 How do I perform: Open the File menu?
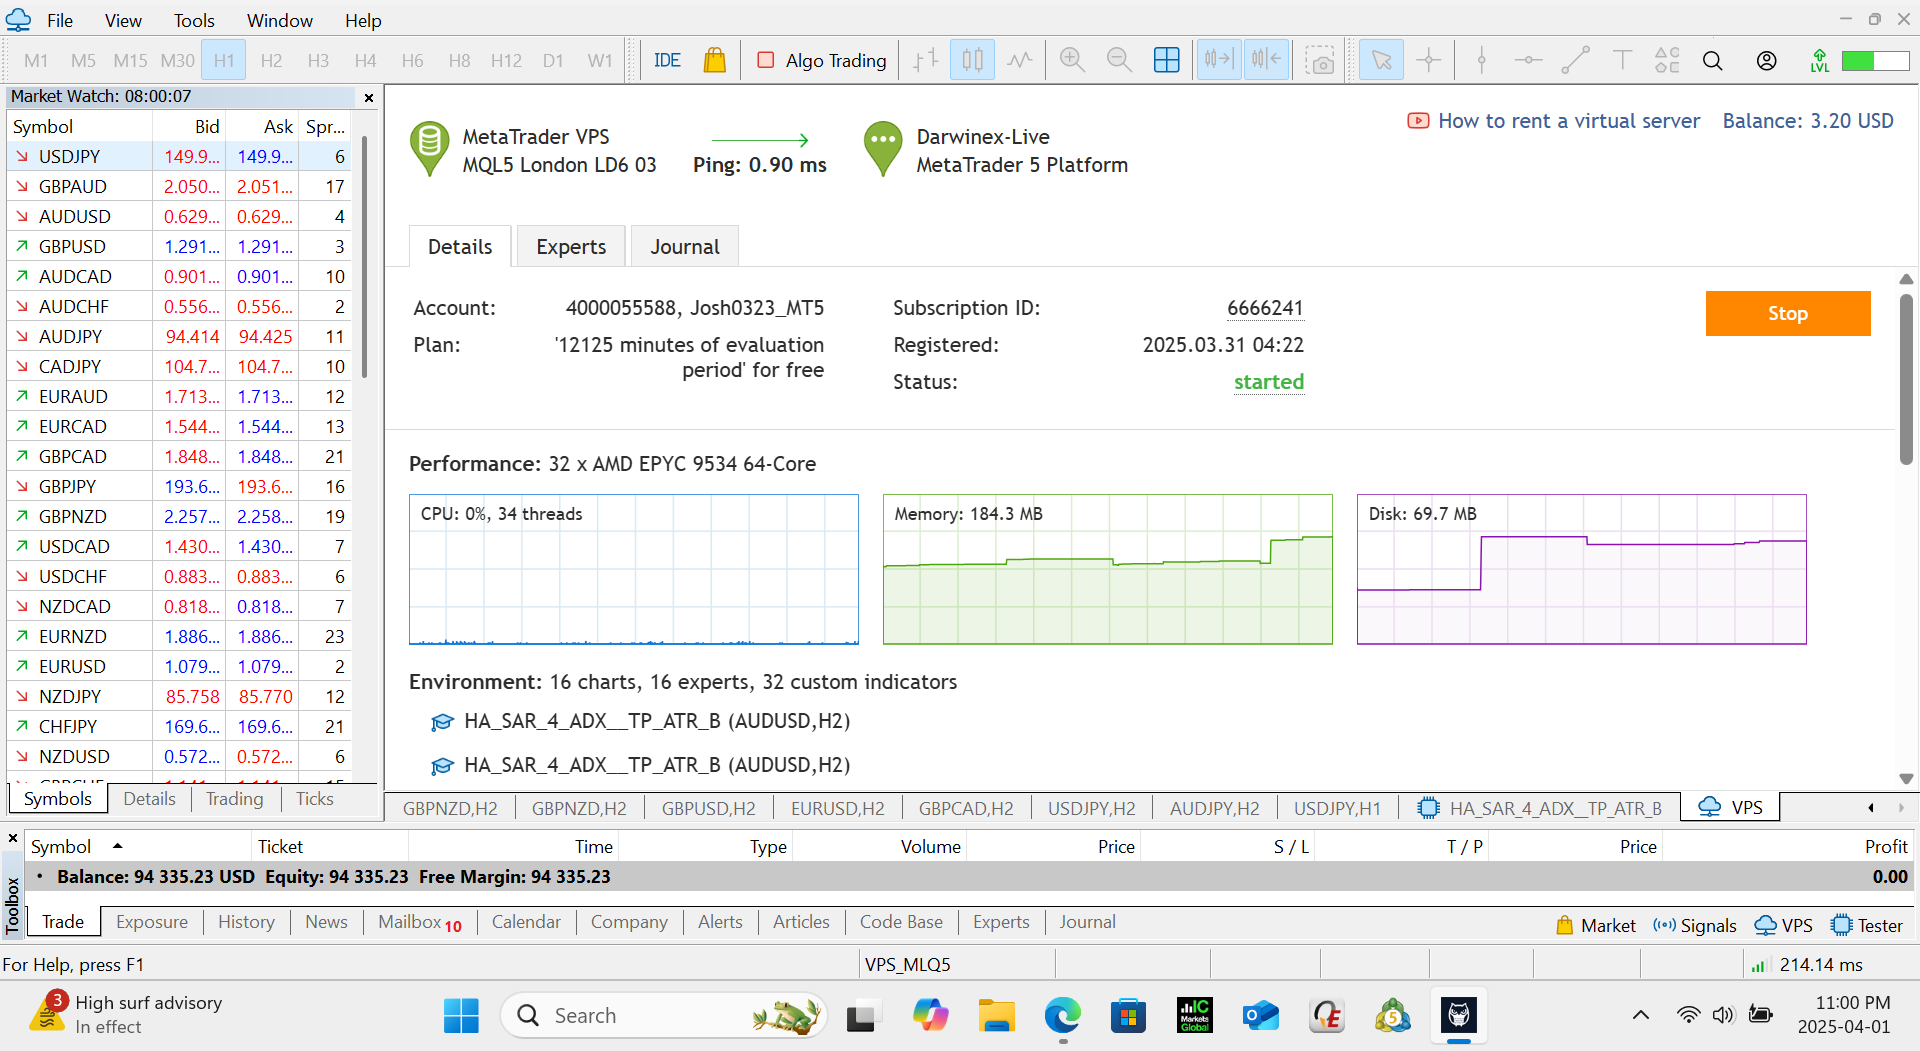60,20
